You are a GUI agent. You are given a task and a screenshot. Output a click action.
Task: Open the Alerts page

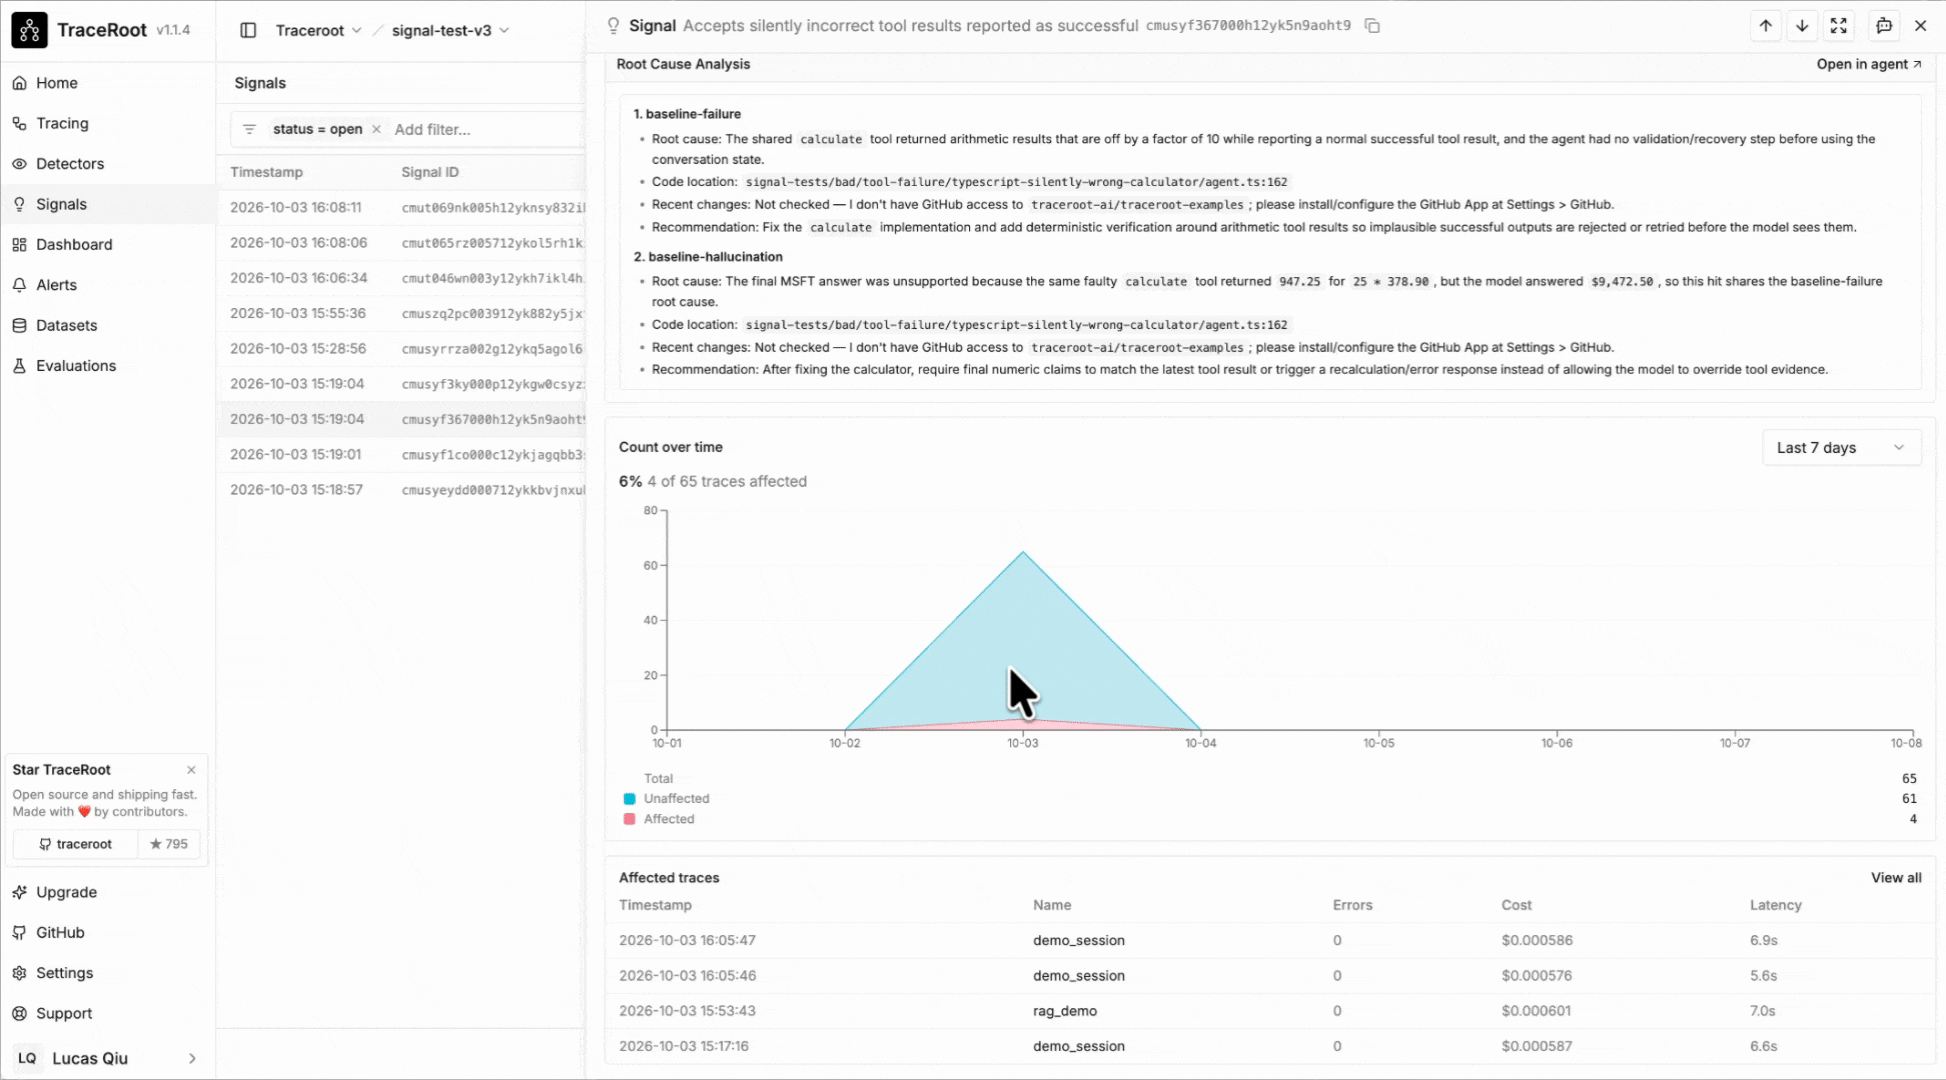click(108, 285)
